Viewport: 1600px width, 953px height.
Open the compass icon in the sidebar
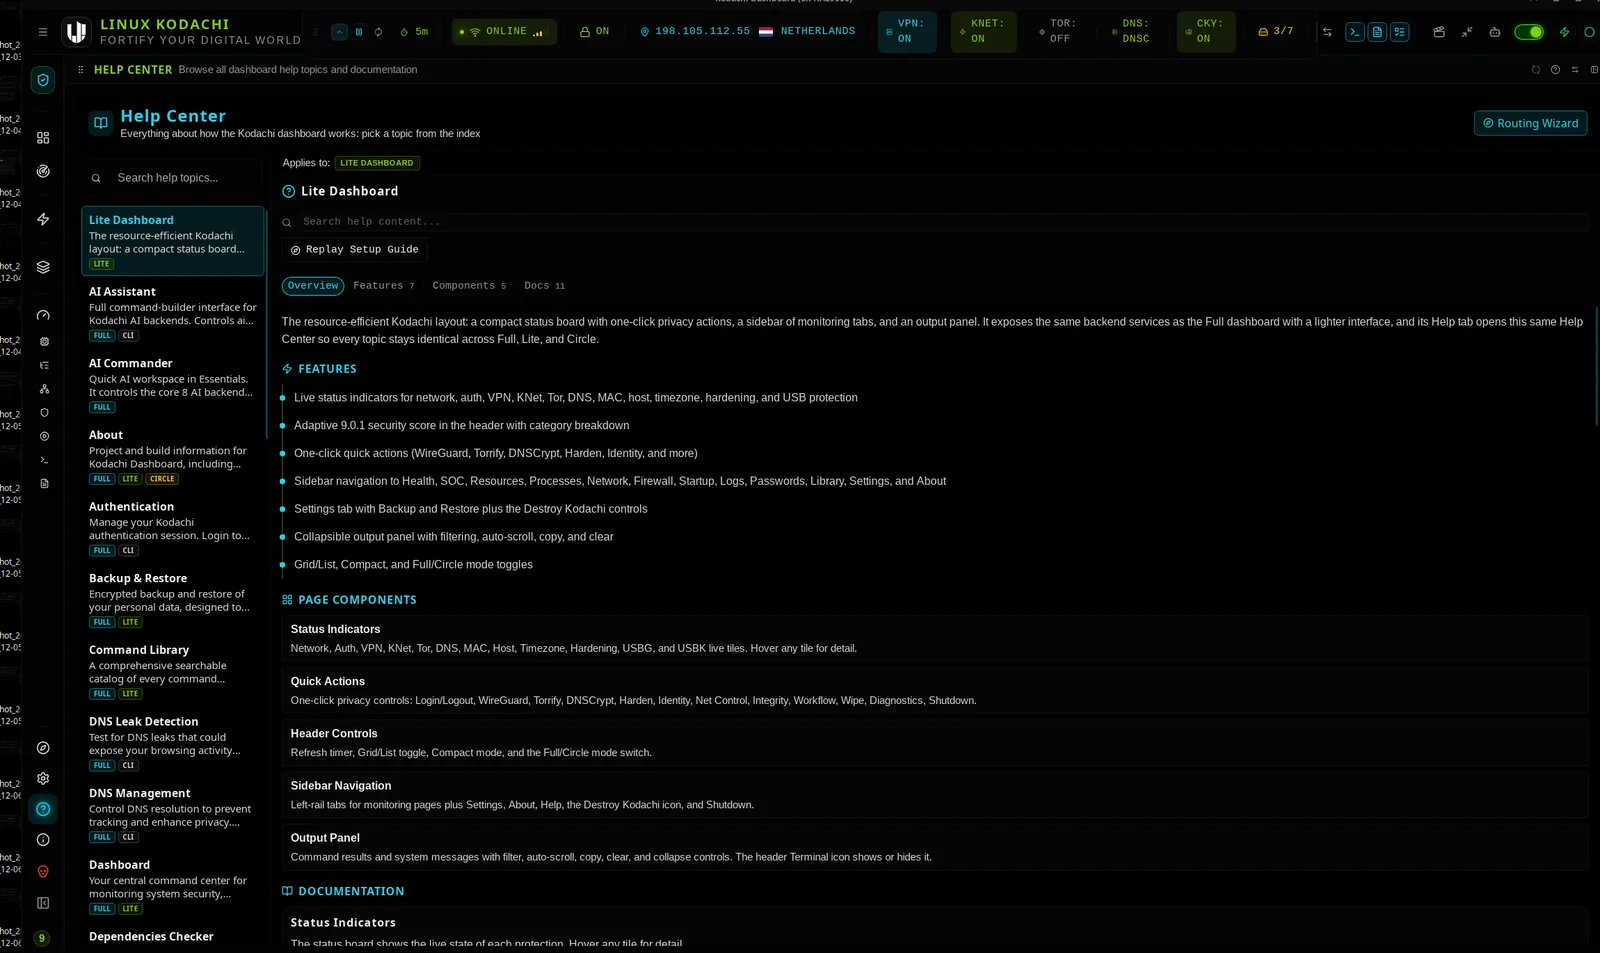pyautogui.click(x=43, y=748)
